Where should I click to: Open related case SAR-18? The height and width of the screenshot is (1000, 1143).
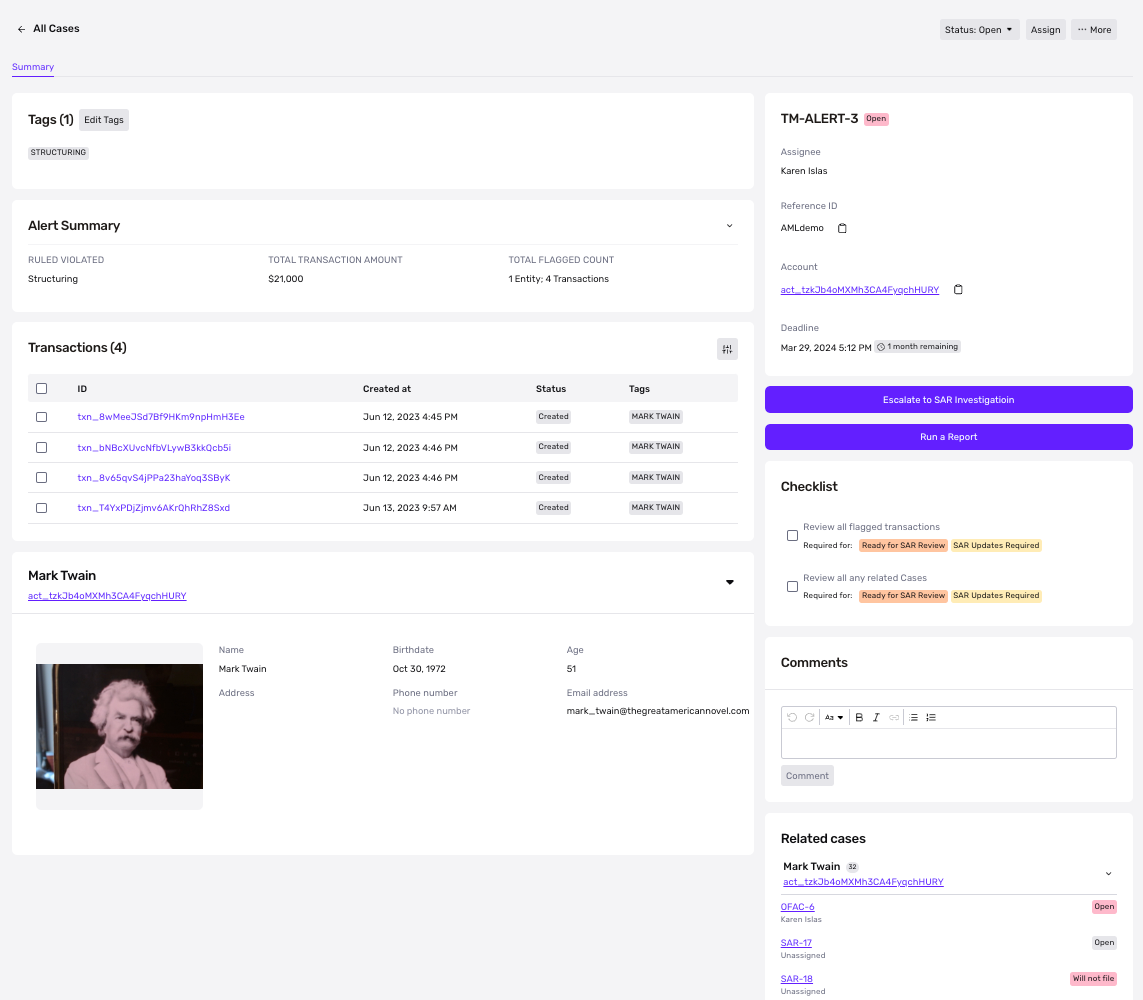pos(797,979)
